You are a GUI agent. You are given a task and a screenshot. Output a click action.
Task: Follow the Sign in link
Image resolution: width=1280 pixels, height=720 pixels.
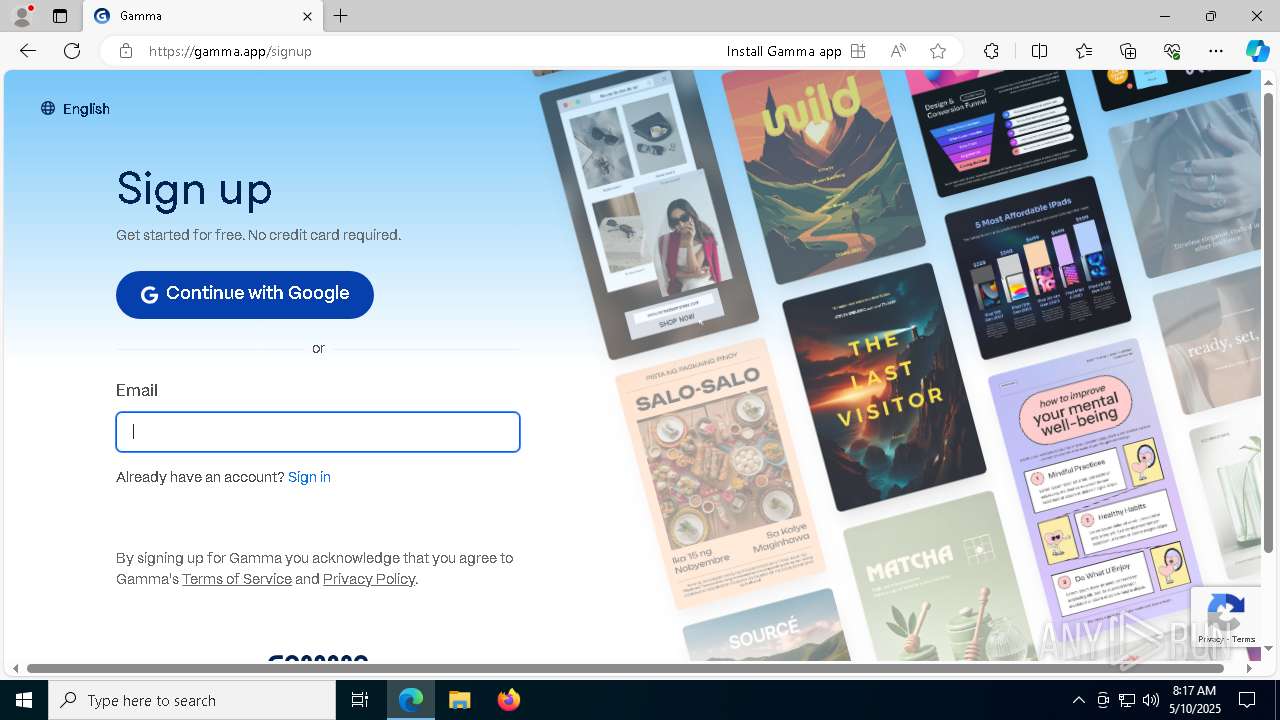309,477
